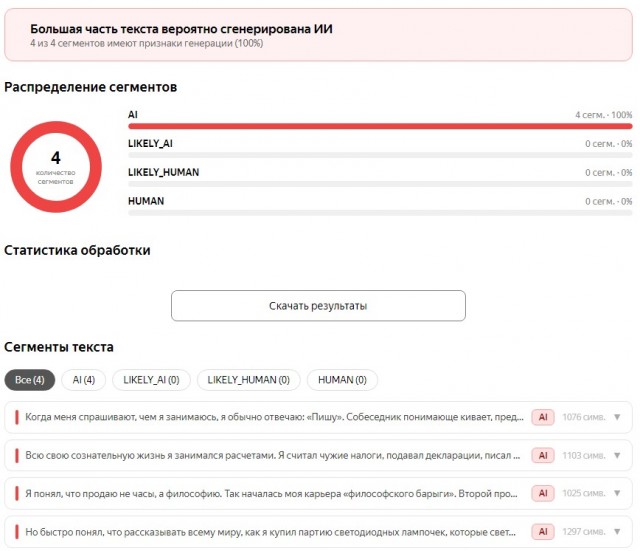Click the 'HUMAN' category label in distribution
The image size is (640, 551).
[146, 201]
